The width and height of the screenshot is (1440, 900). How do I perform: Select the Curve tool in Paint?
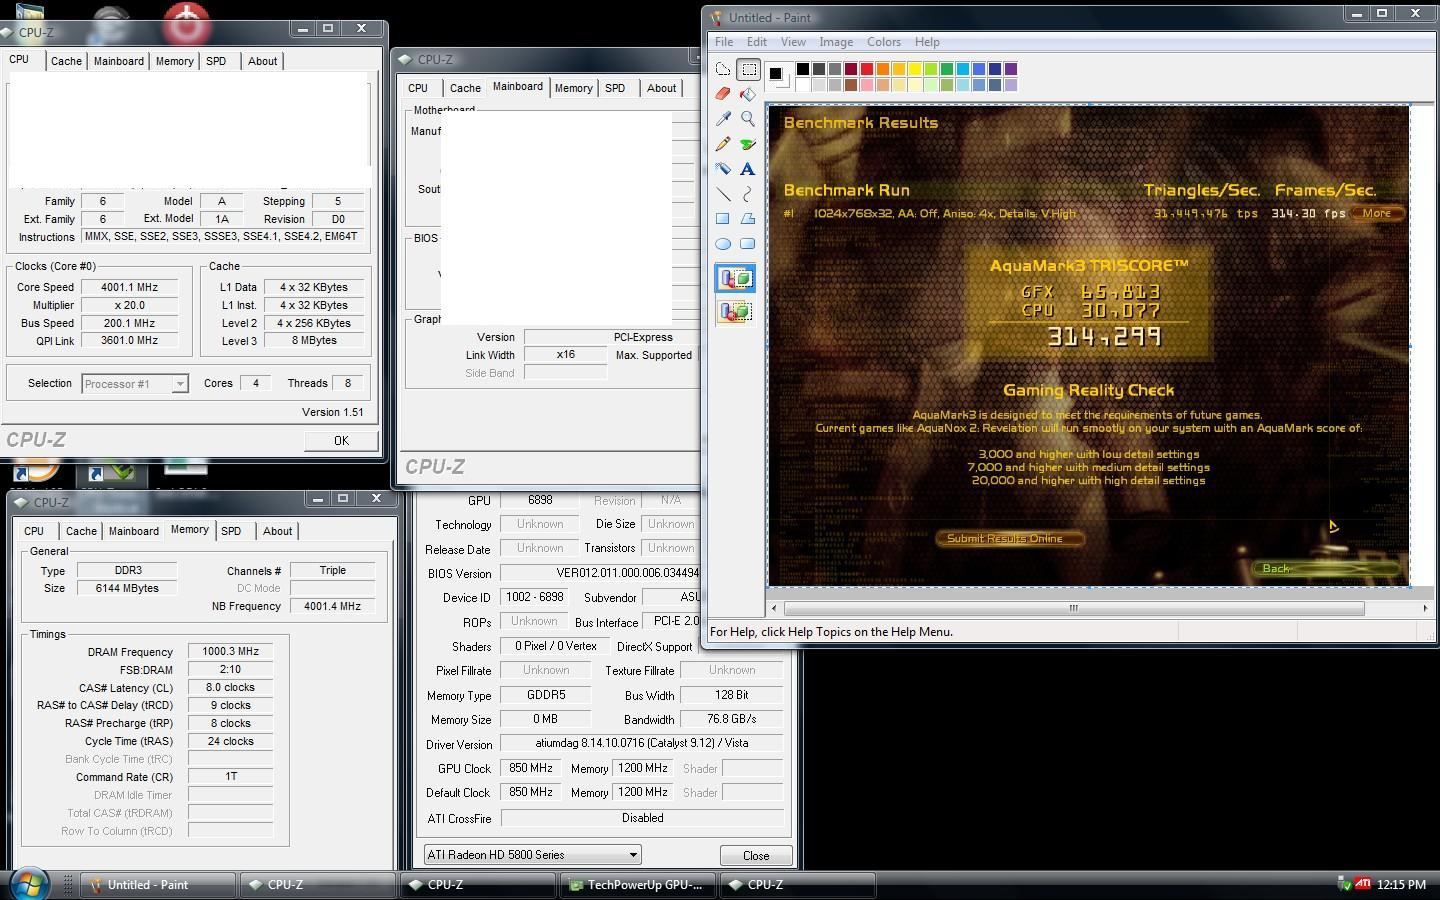[748, 194]
